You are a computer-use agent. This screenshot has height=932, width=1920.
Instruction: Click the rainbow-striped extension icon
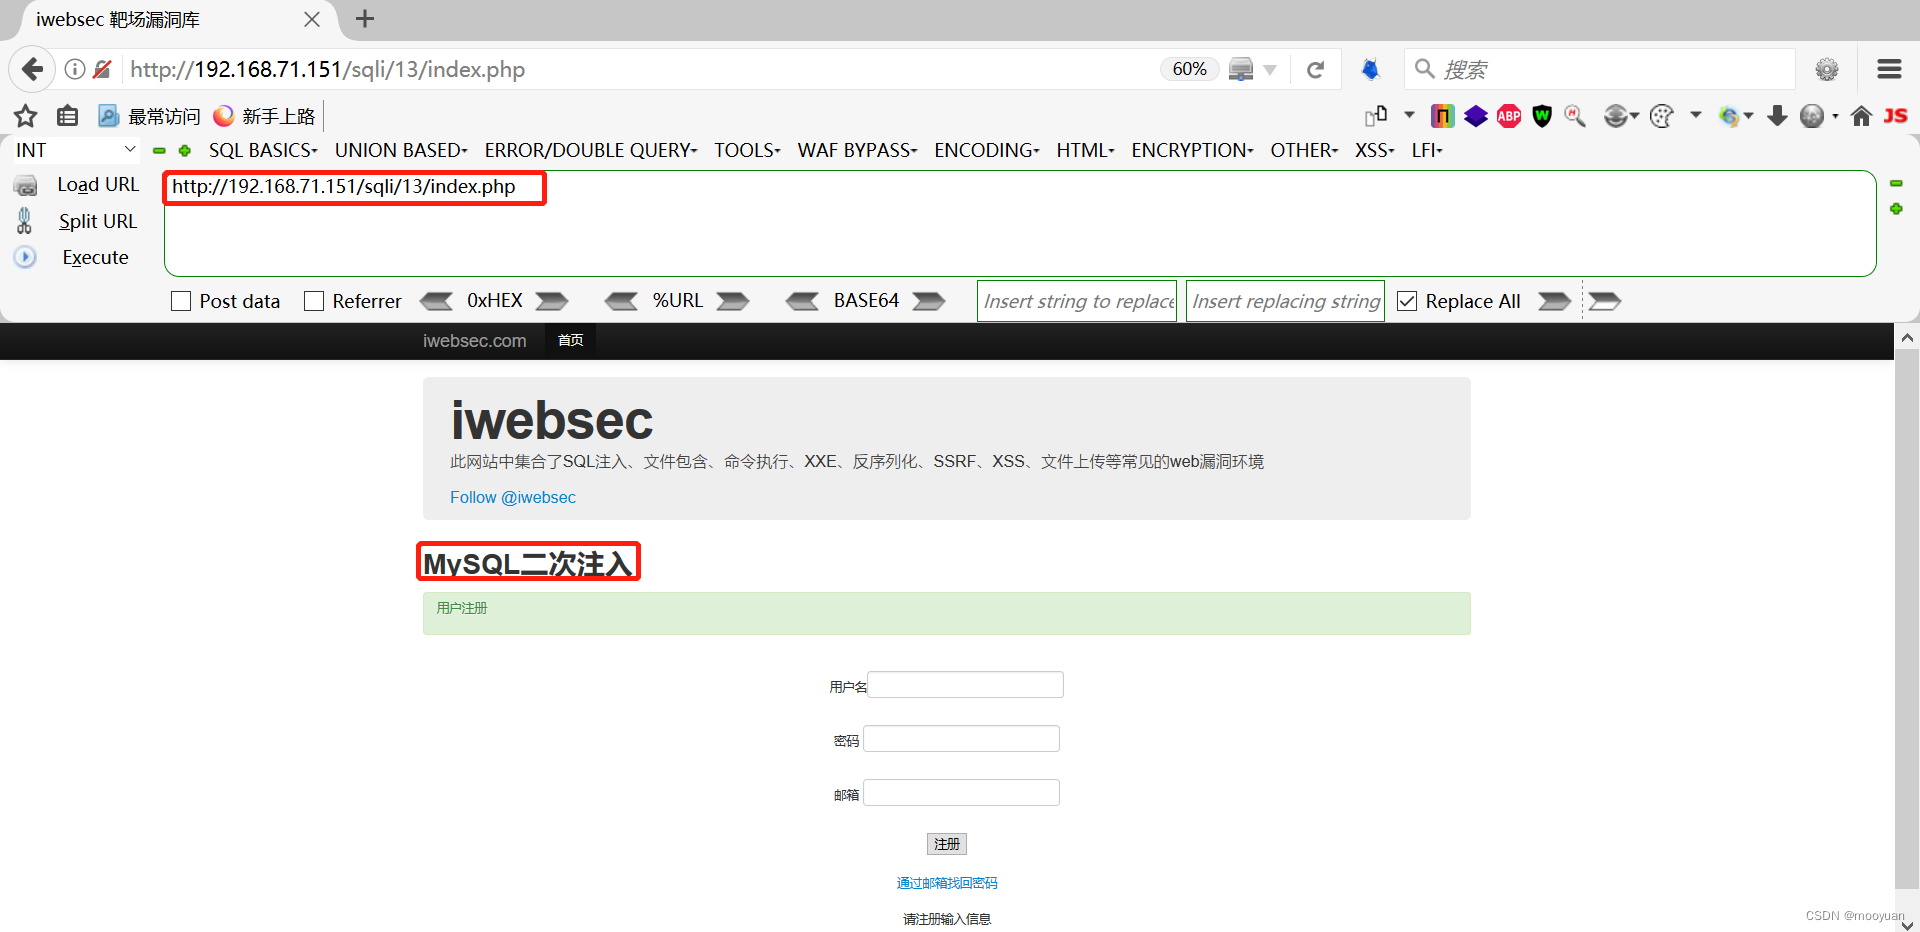tap(1442, 116)
